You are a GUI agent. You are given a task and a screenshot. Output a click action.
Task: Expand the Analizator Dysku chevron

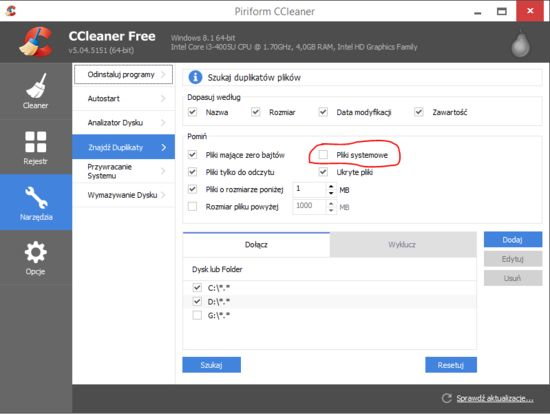163,122
